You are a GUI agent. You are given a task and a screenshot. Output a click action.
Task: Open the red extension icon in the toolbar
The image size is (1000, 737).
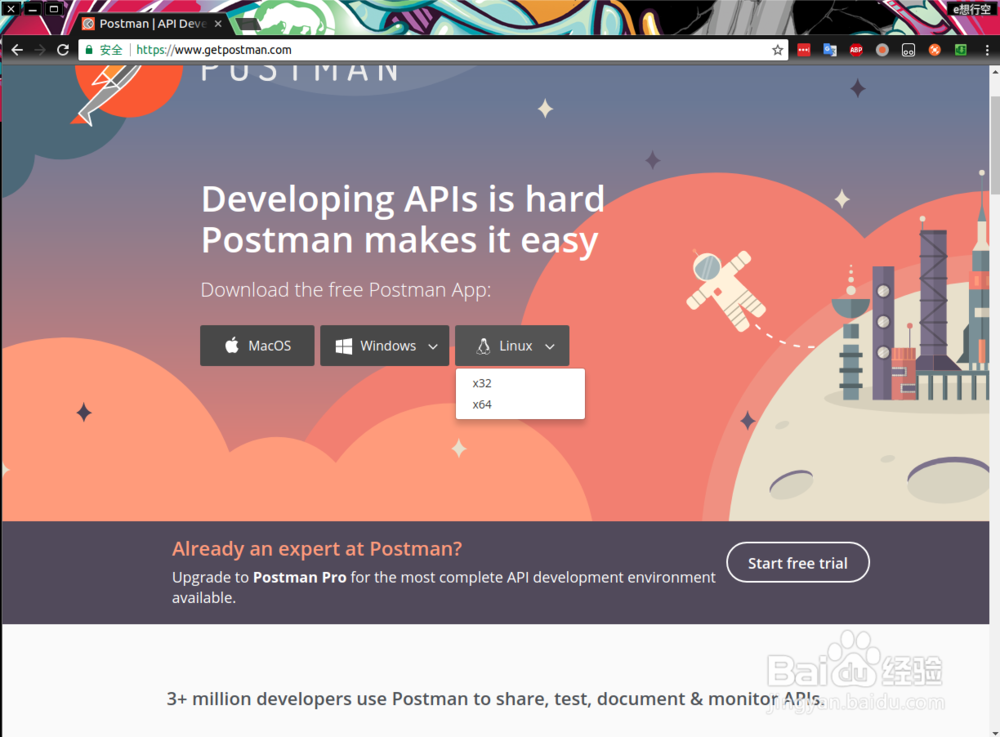point(804,50)
